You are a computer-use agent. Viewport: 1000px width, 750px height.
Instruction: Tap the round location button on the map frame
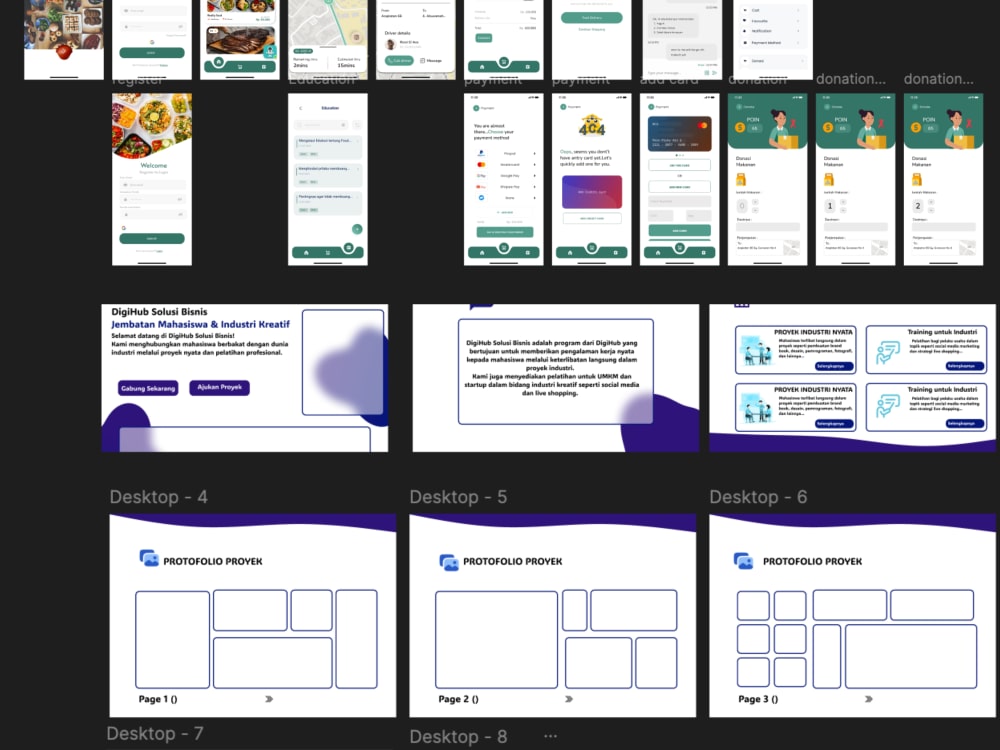tap(356, 37)
